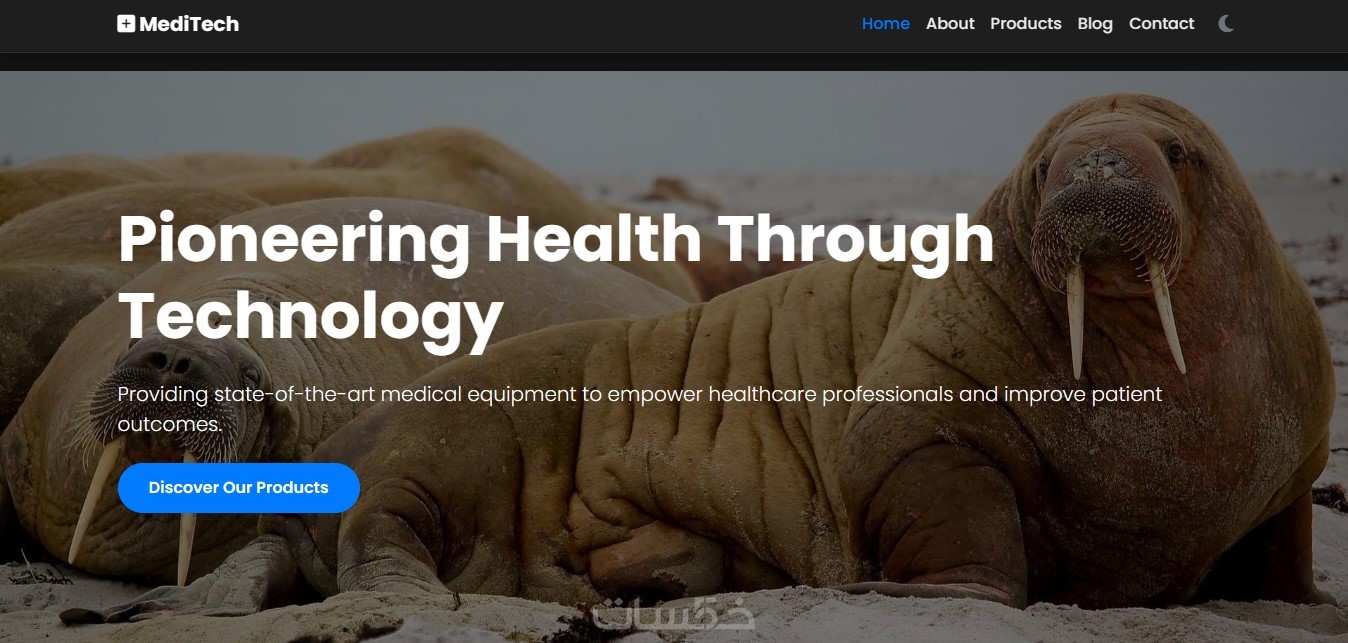Open the MediTech brand name link
This screenshot has width=1348, height=643.
(x=178, y=24)
